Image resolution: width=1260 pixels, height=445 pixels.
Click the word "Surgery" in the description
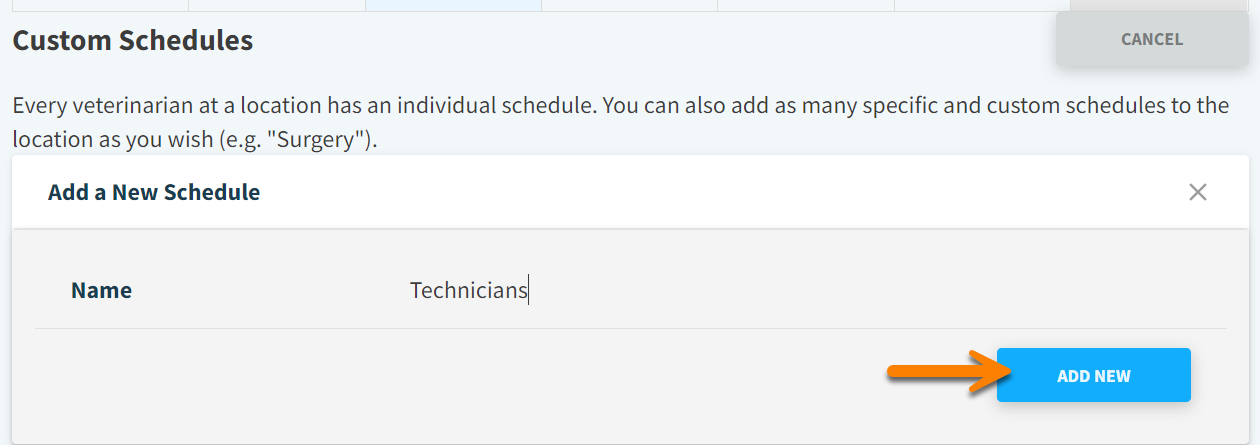[321, 140]
